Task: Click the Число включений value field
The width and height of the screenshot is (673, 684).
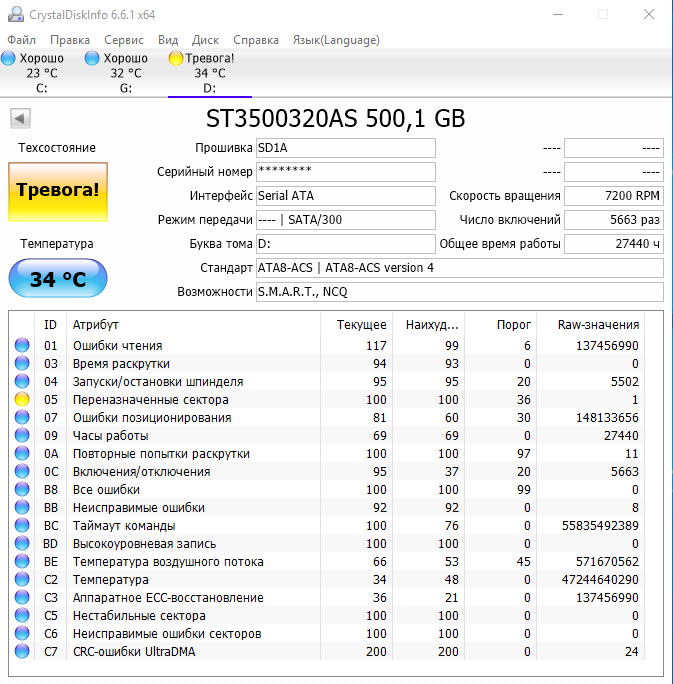Action: pyautogui.click(x=613, y=220)
